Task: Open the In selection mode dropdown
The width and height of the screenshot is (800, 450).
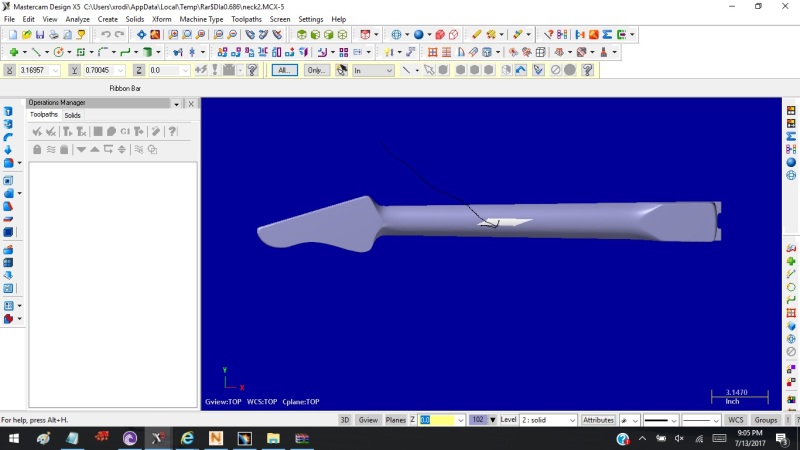Action: [x=389, y=70]
